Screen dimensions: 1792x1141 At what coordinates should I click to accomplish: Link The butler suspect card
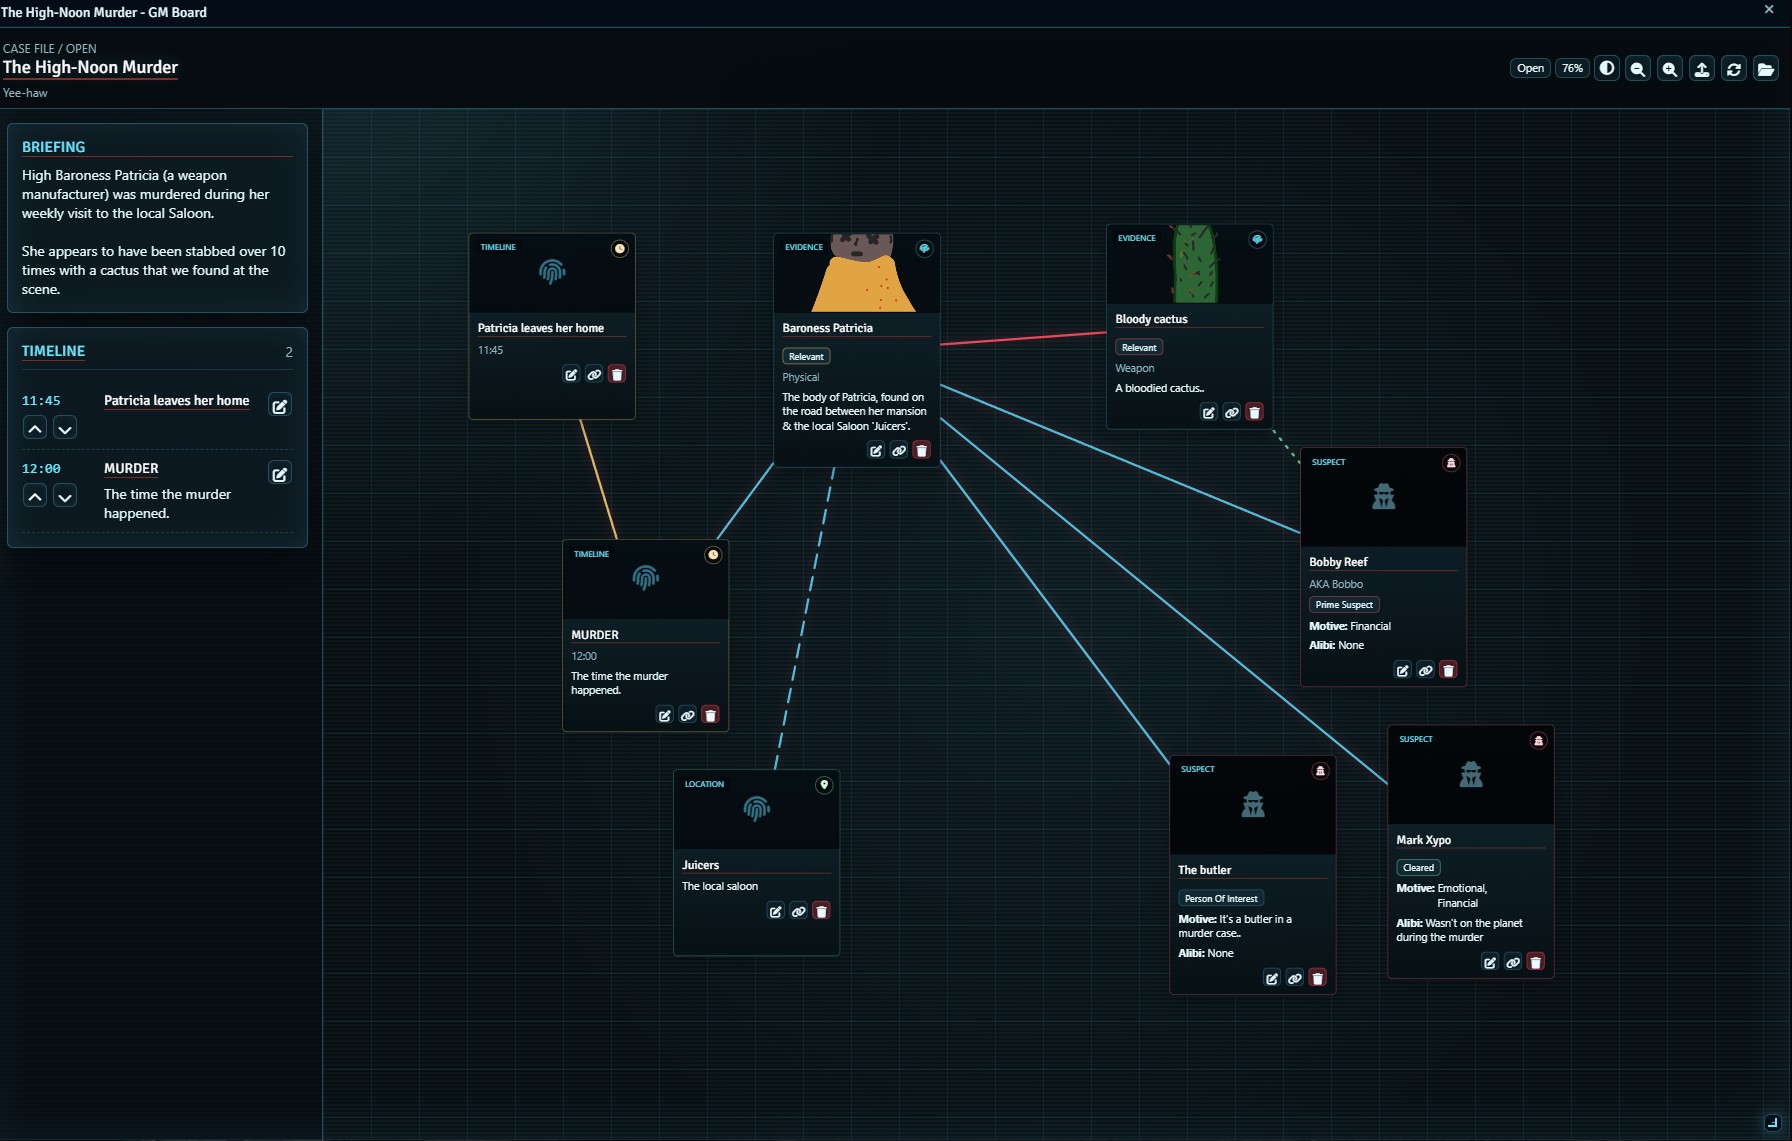[x=1295, y=978]
